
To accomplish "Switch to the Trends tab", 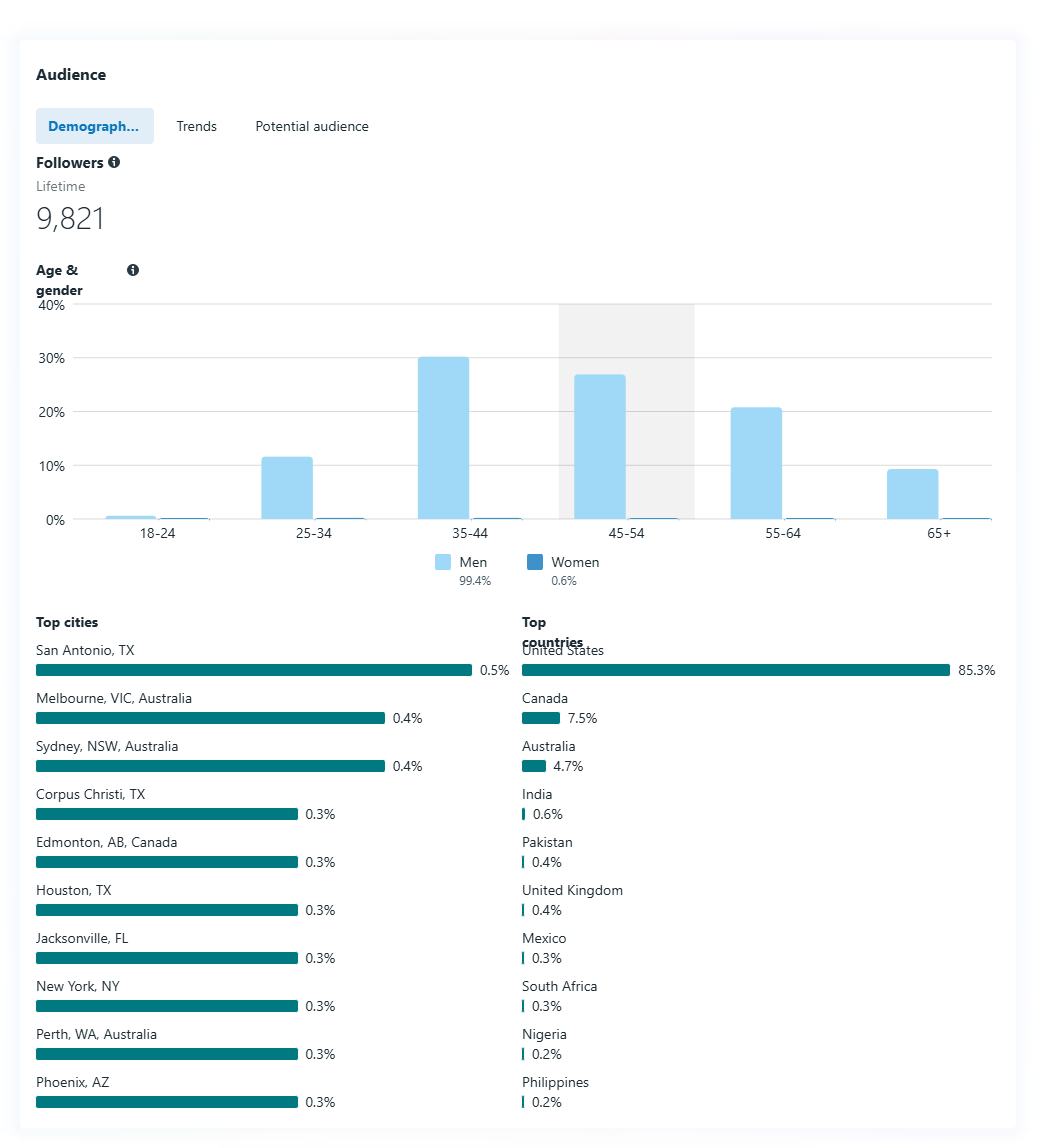I will click(x=196, y=127).
